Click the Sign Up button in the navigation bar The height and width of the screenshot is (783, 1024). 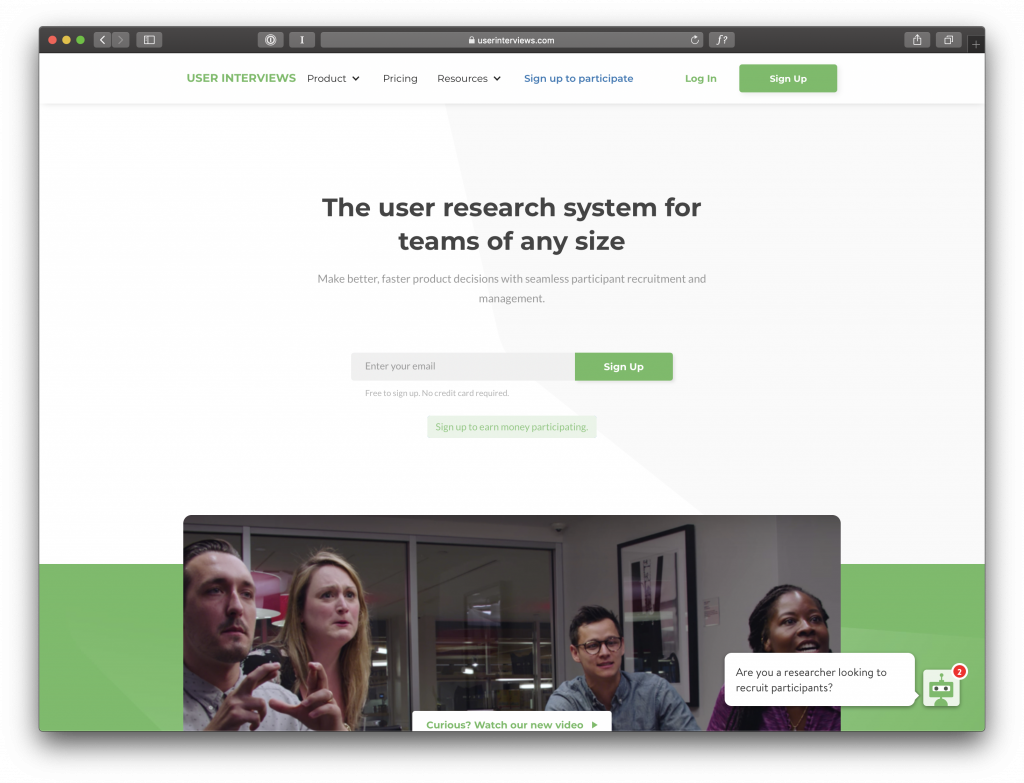tap(788, 78)
